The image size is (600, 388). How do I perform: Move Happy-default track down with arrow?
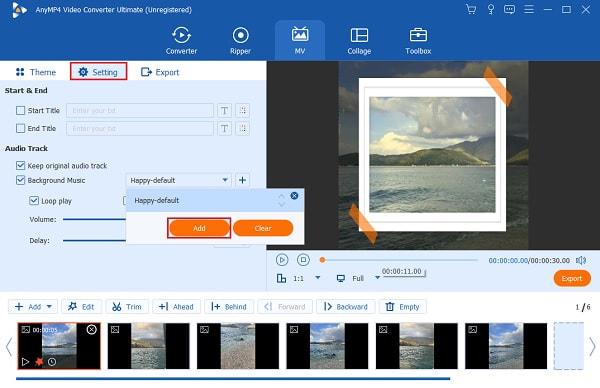[x=282, y=205]
